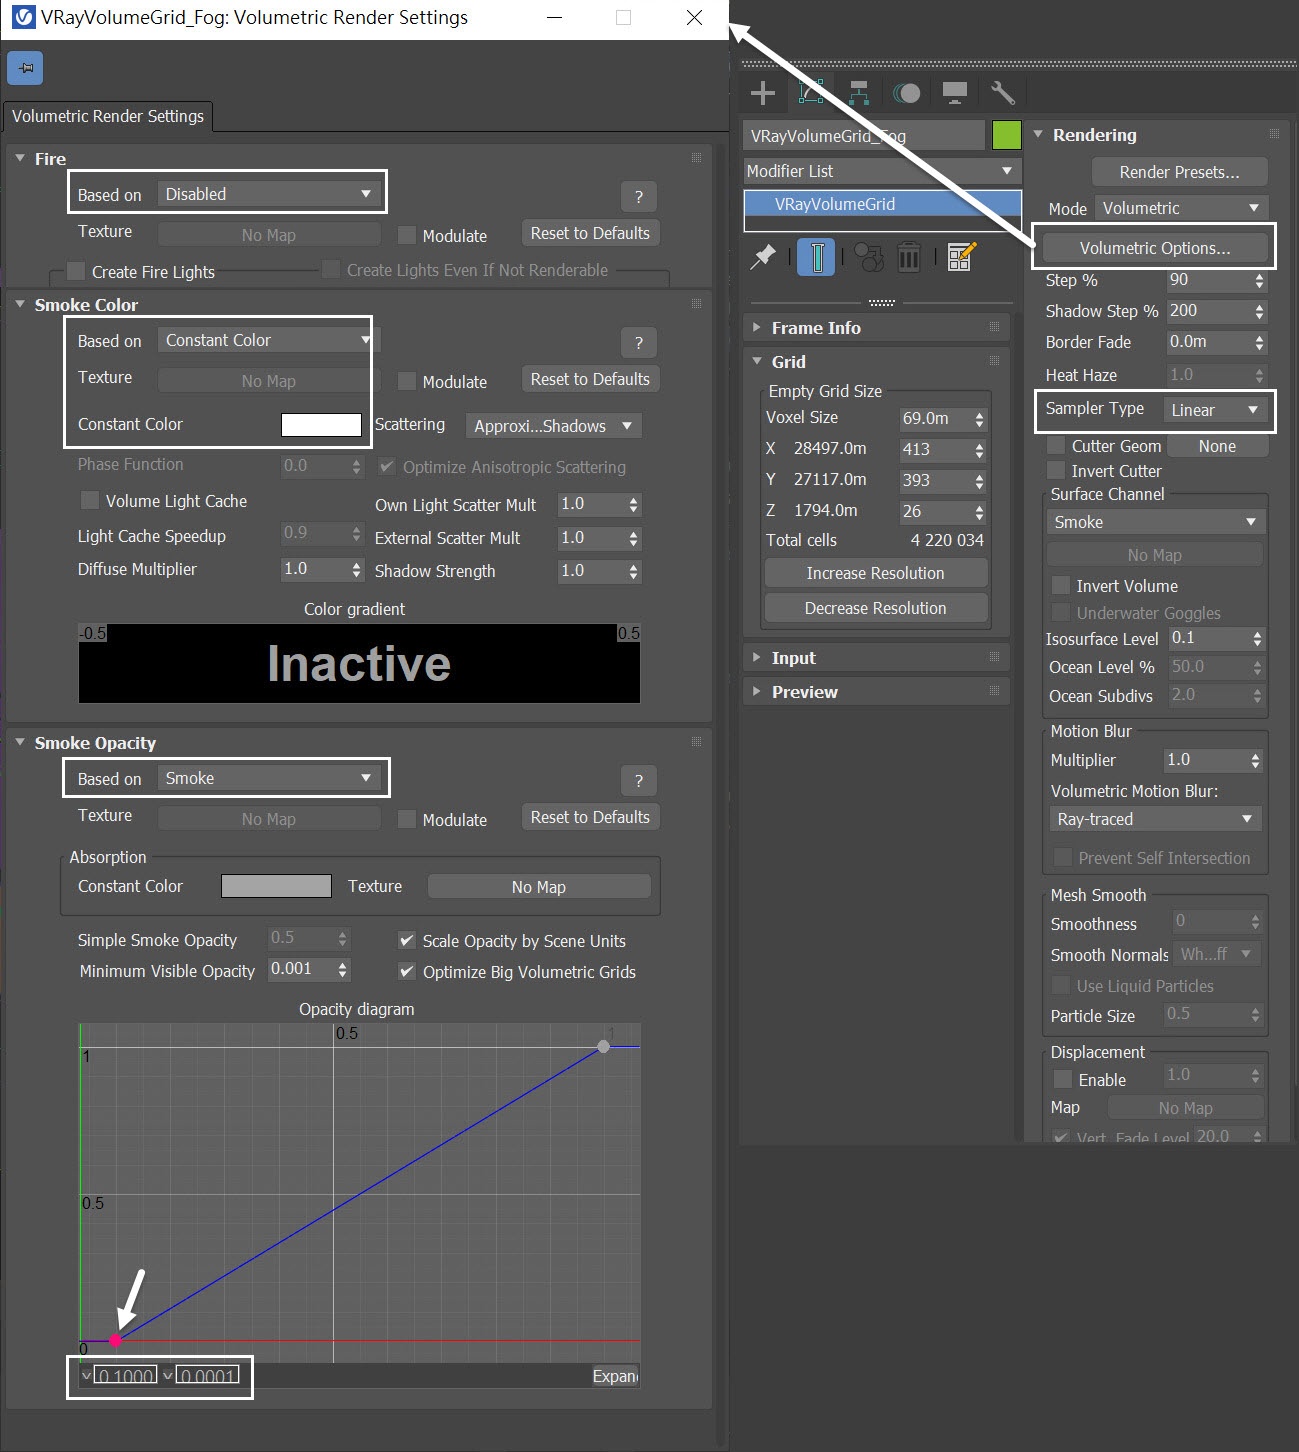
Task: Open Surface Channel Smoke dropdown
Action: point(1155,522)
